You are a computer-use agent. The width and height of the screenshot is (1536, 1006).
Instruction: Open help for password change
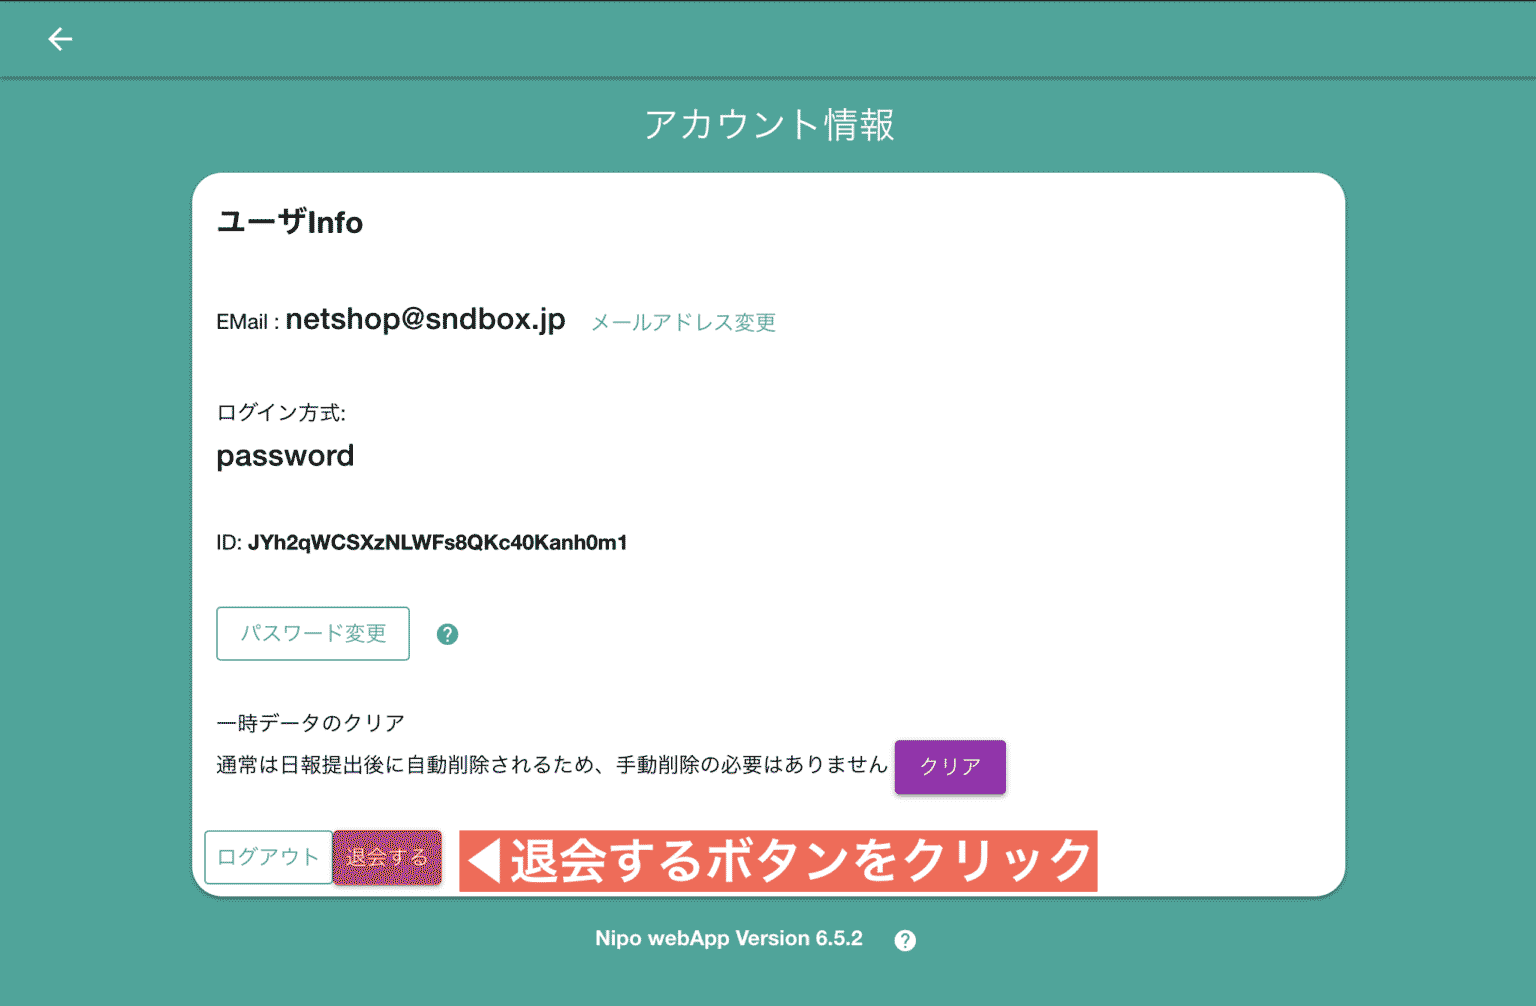click(x=447, y=633)
